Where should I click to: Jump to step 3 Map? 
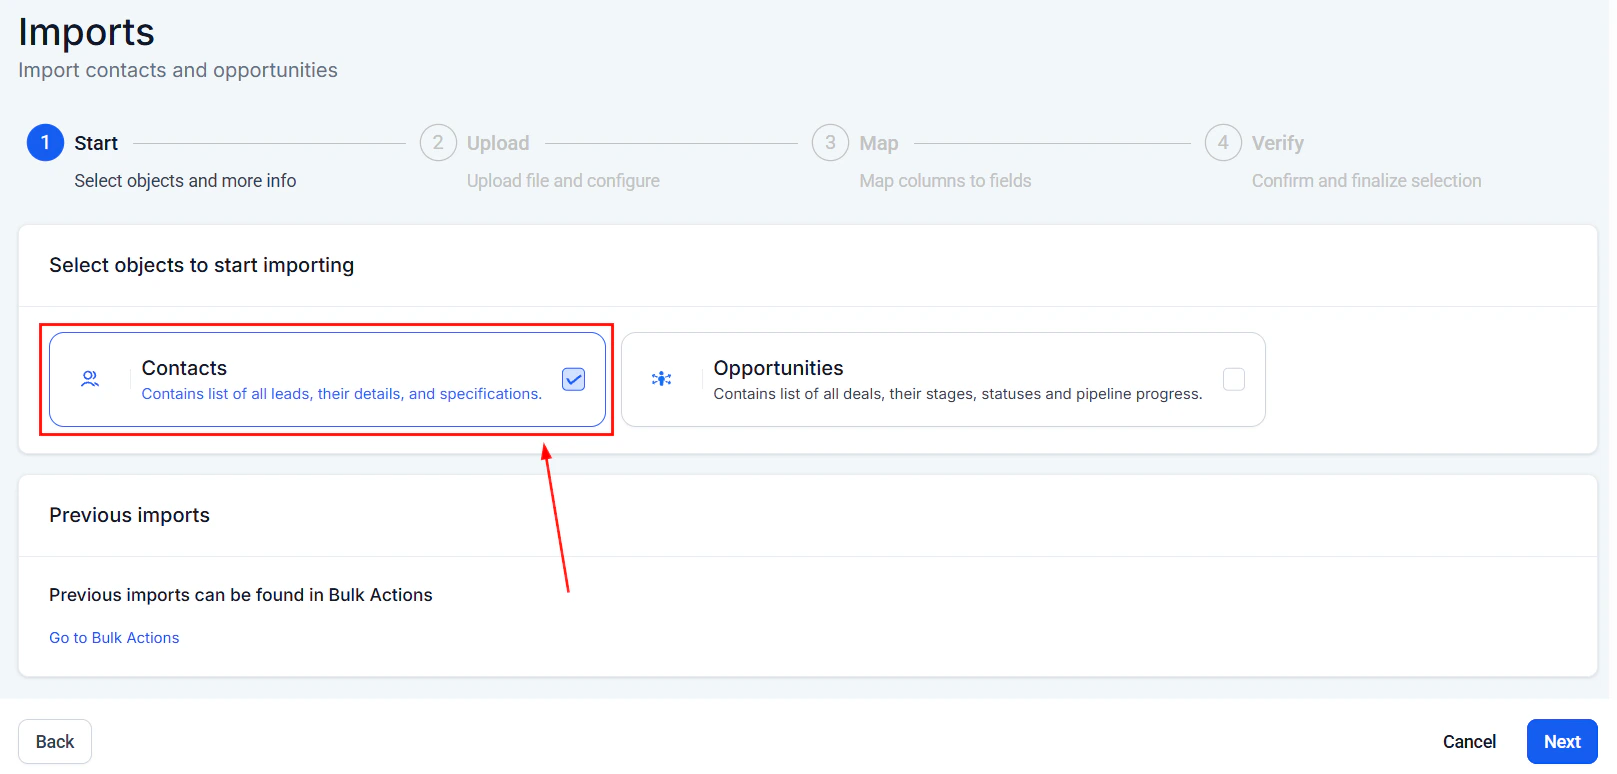click(x=830, y=143)
